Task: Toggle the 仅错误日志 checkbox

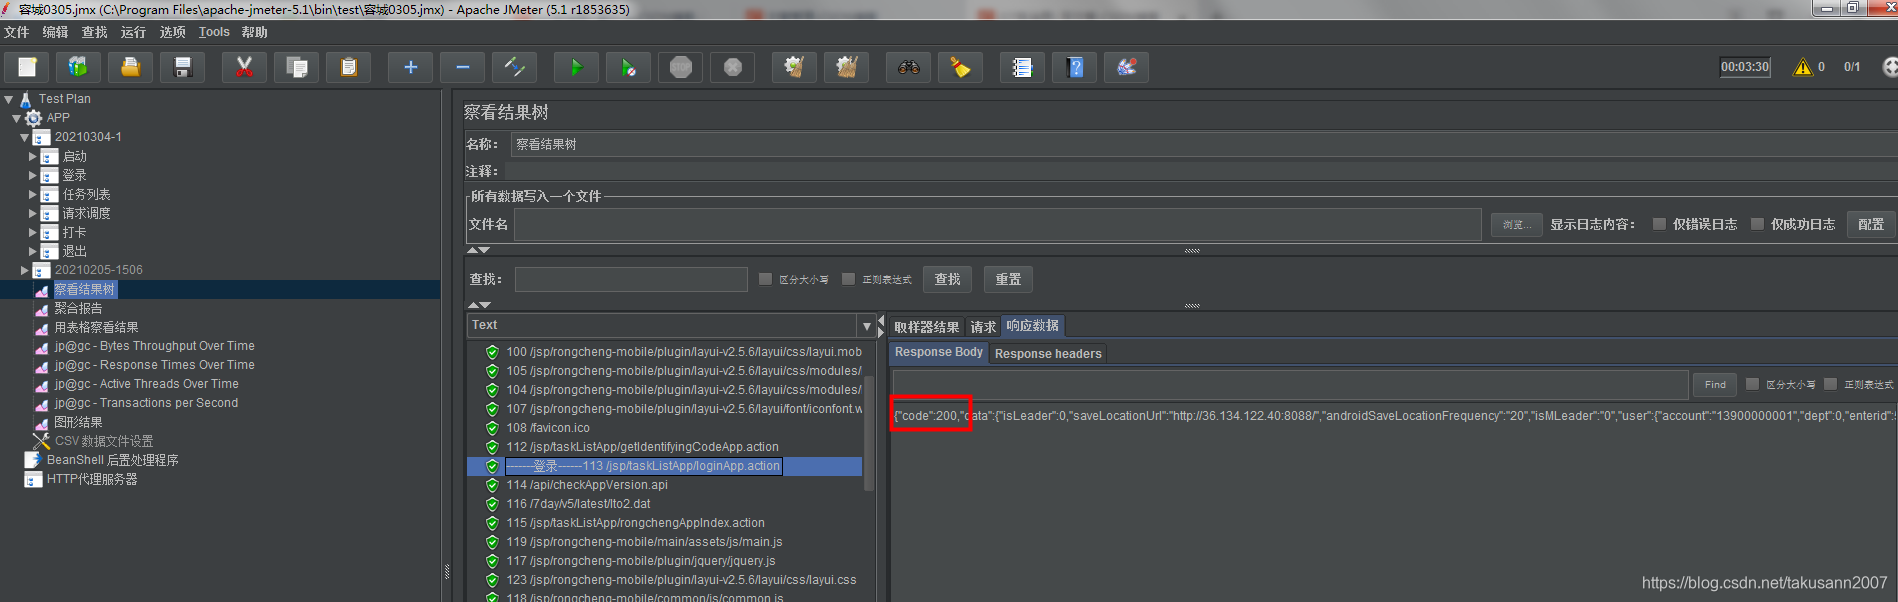Action: pos(1659,224)
